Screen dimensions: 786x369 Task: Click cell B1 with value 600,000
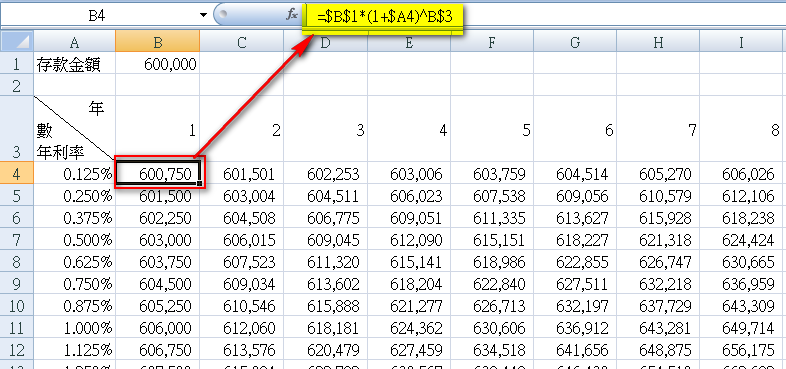[x=157, y=64]
